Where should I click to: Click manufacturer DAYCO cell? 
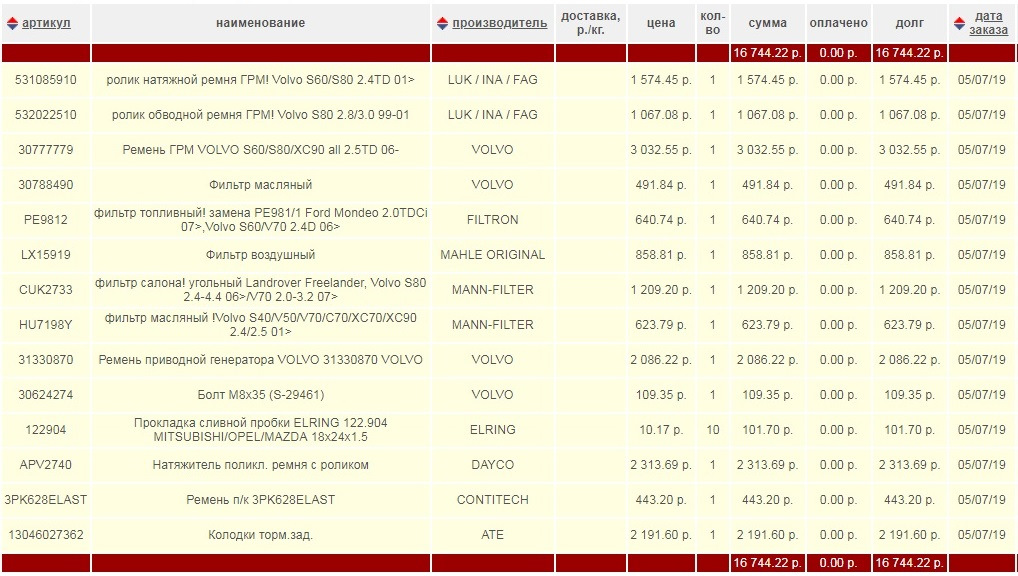point(493,466)
